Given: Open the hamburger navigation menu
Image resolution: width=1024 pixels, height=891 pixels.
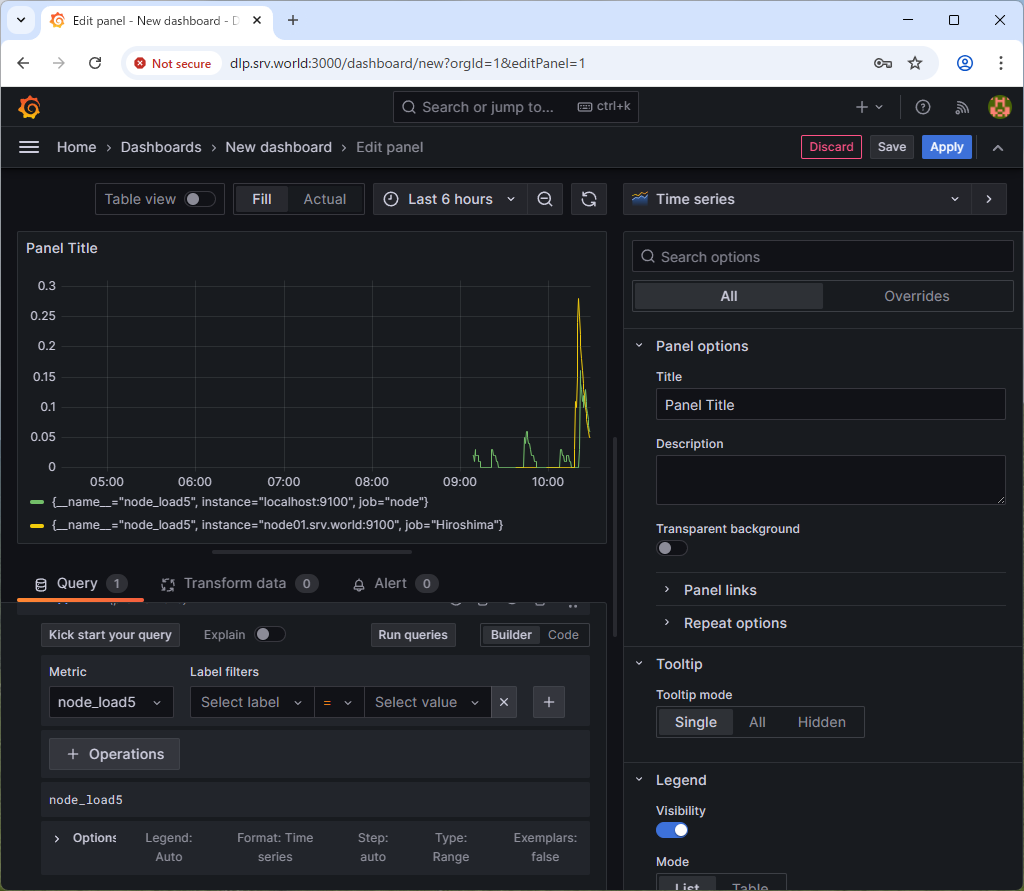Looking at the screenshot, I should pos(29,148).
